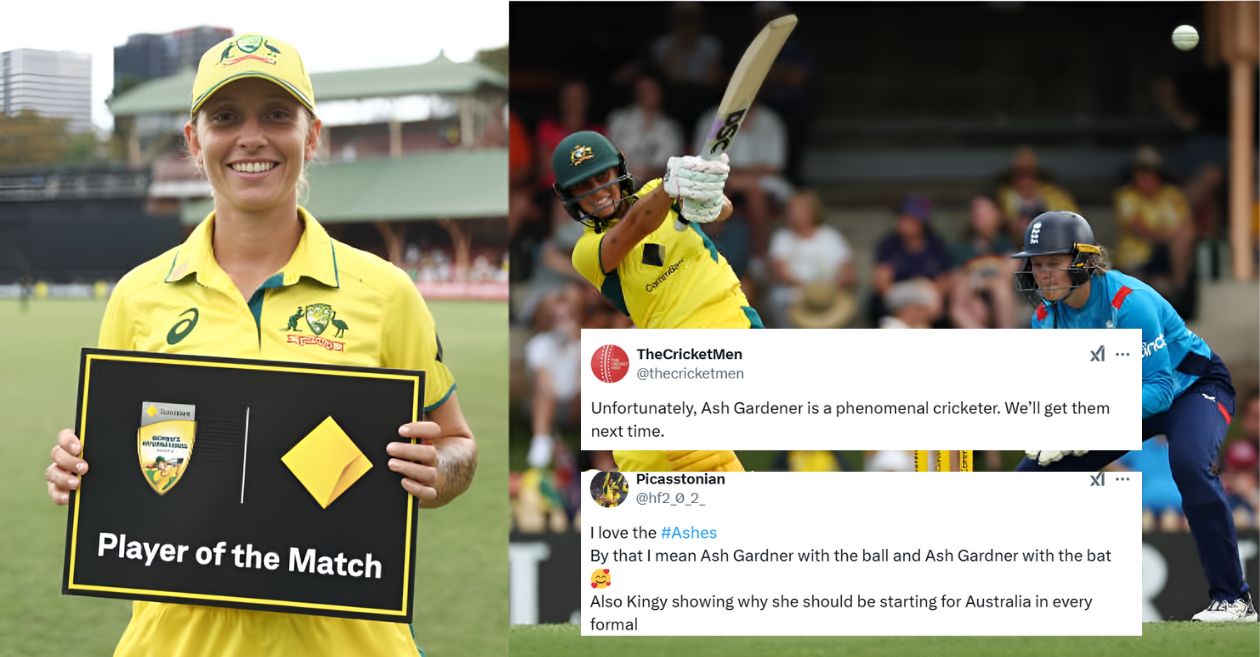
Task: Click the Picasstonian profile avatar
Action: [x=610, y=488]
